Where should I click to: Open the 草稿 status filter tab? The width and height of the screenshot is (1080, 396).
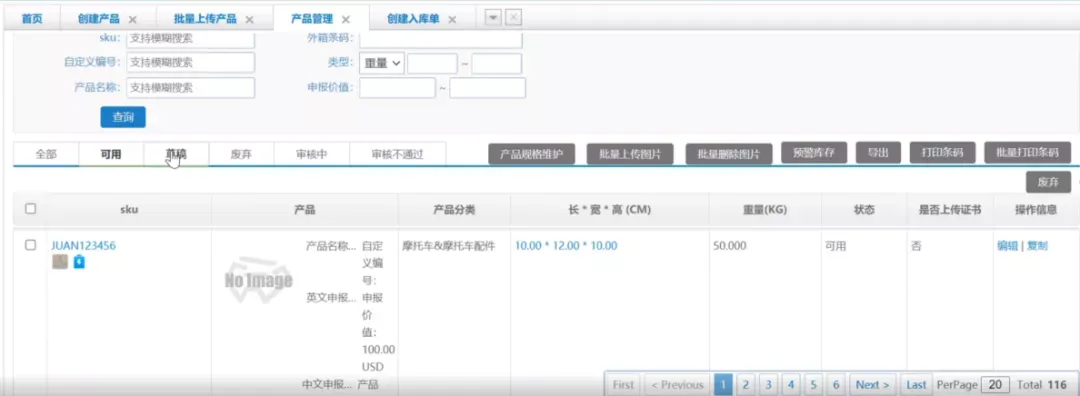pos(176,154)
